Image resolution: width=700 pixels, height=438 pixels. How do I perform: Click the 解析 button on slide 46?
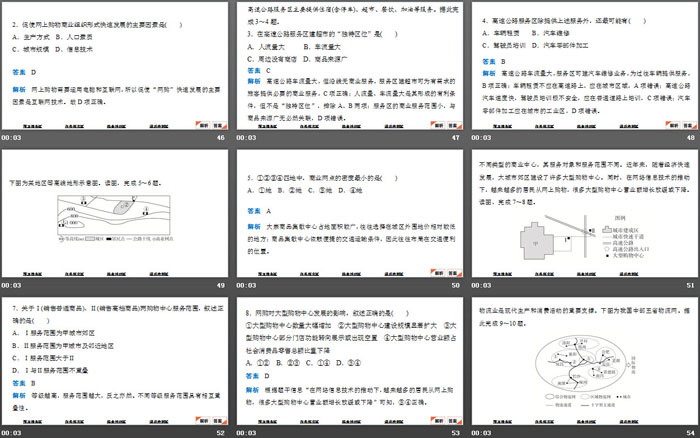[203, 125]
